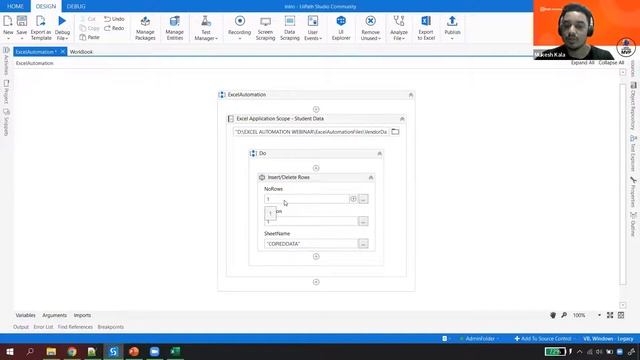Open the Windows Start menu
Screen dimensions: 640x360
coord(9,351)
